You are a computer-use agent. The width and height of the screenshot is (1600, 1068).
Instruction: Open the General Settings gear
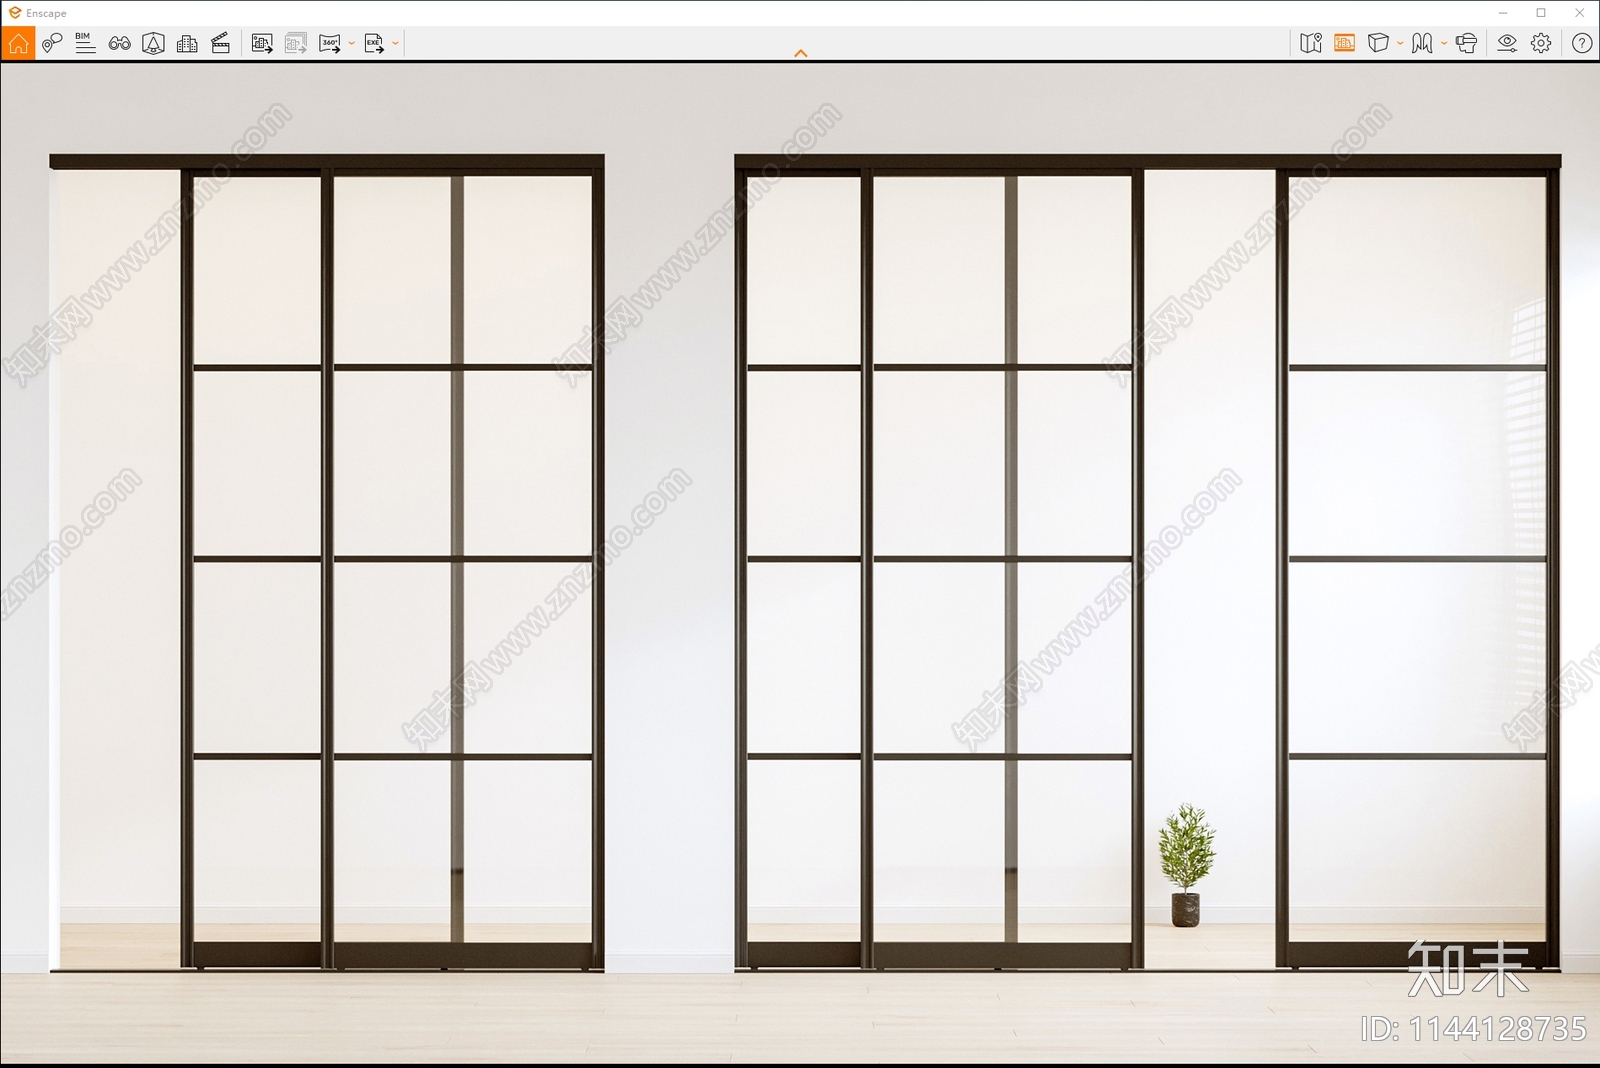pyautogui.click(x=1541, y=43)
